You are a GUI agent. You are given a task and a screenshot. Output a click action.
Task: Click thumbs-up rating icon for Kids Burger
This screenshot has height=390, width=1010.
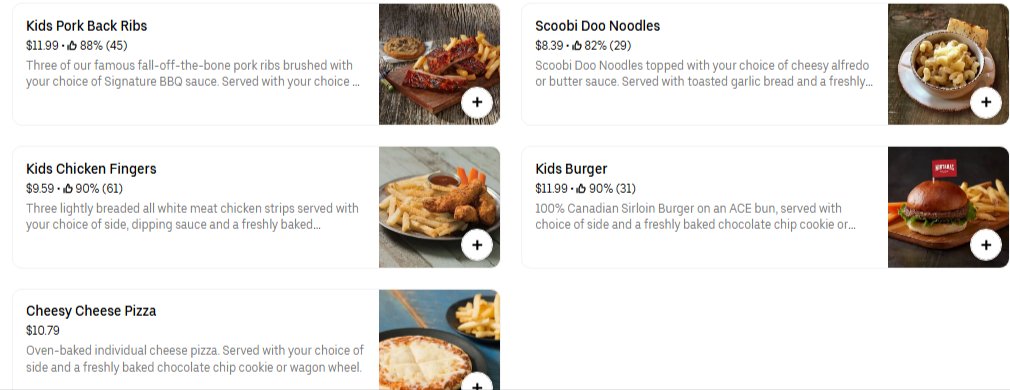(581, 189)
